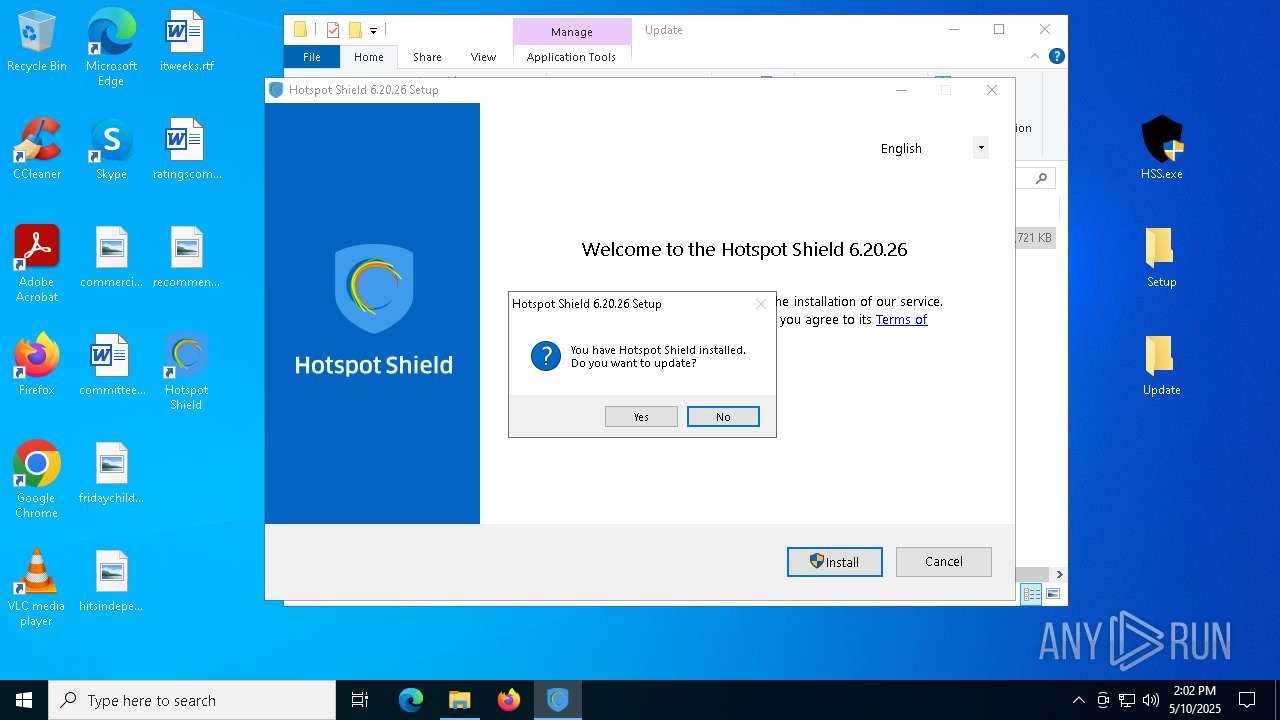Viewport: 1280px width, 720px height.
Task: Switch to the Share ribbon tab
Action: click(x=427, y=57)
